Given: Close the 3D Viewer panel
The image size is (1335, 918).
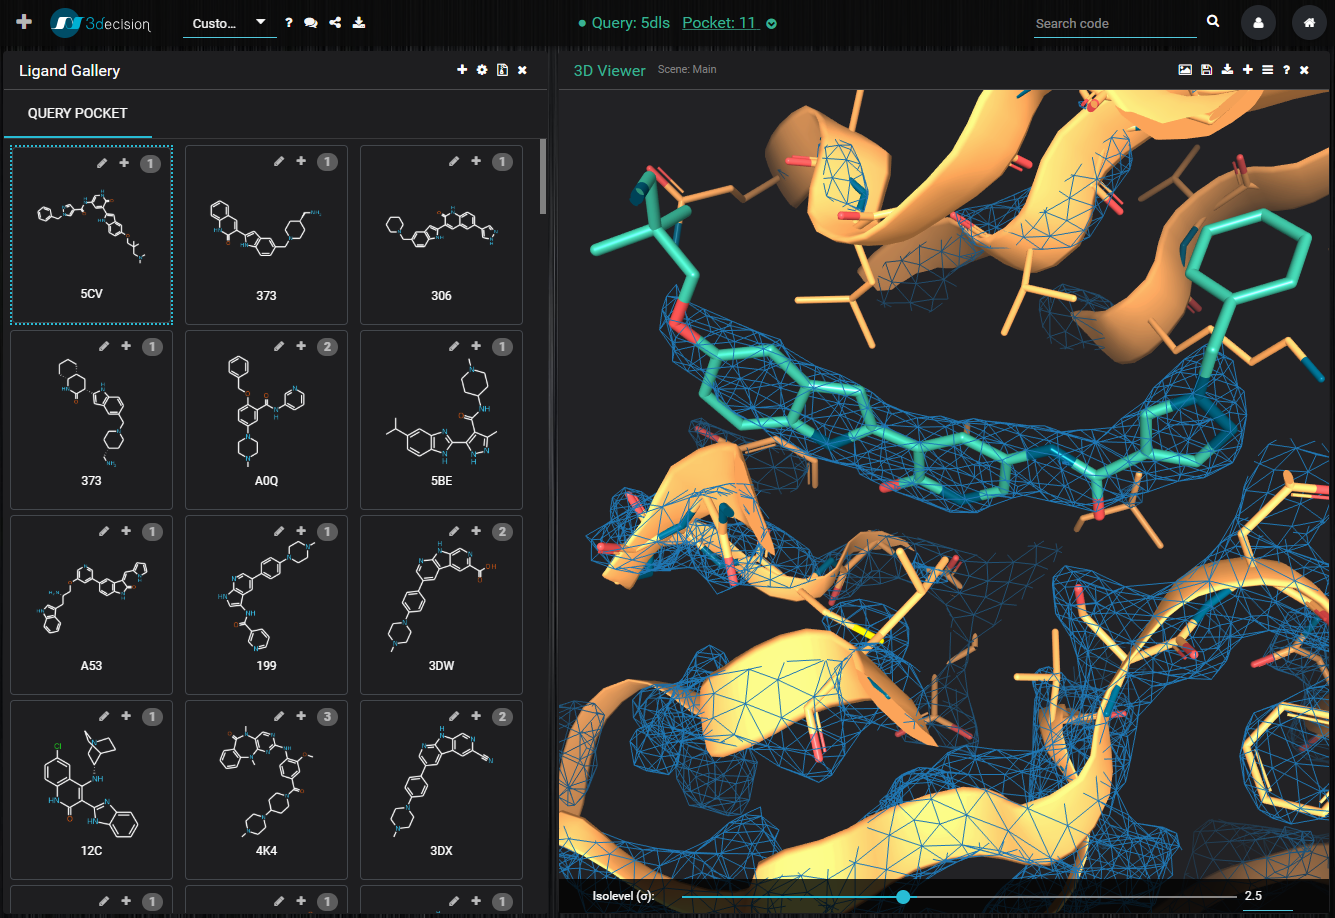Looking at the screenshot, I should [1304, 70].
